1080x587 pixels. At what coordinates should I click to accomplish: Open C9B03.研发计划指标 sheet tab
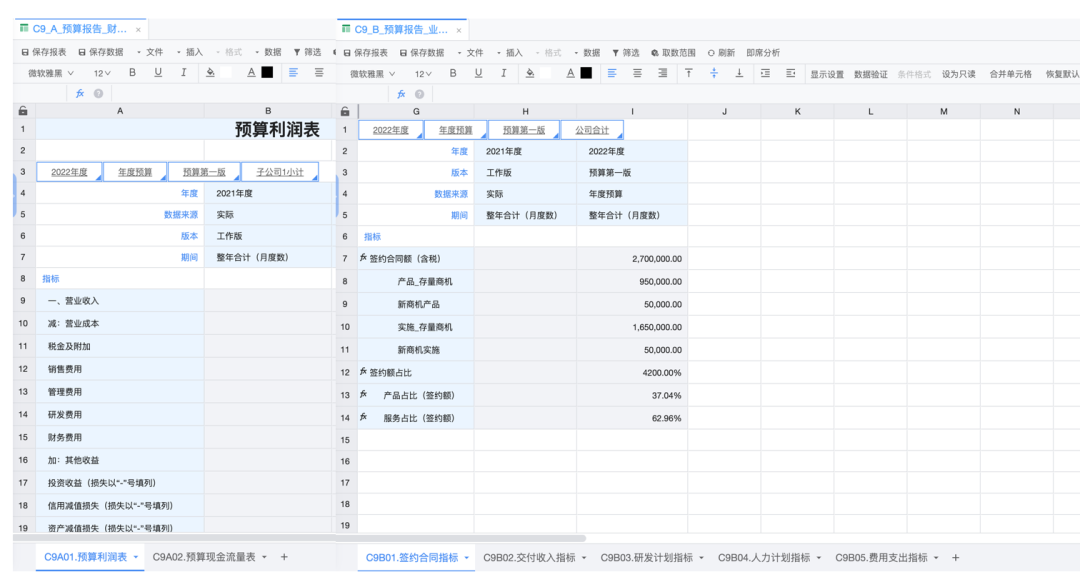pyautogui.click(x=646, y=558)
